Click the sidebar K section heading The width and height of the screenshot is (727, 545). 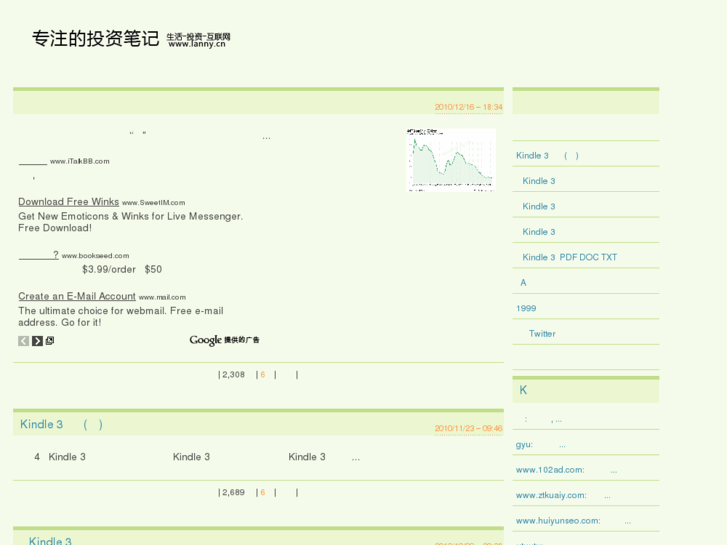point(523,390)
